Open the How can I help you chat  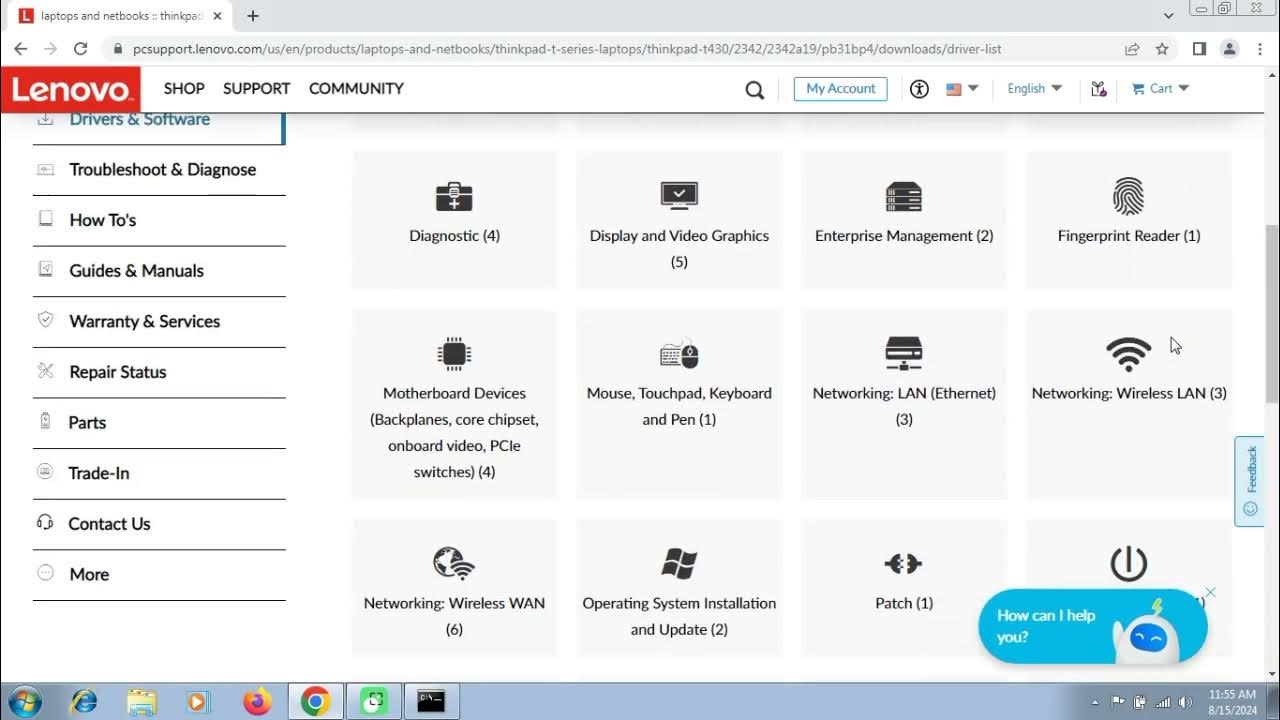tap(1092, 626)
